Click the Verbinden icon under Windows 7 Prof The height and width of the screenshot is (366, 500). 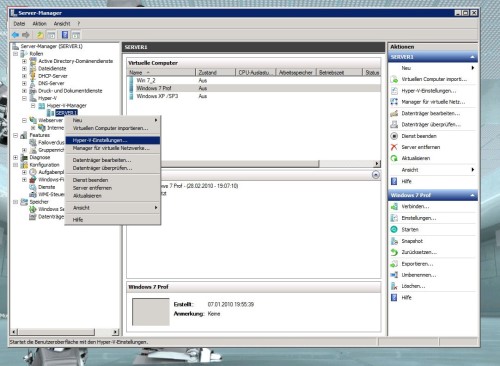tap(394, 207)
